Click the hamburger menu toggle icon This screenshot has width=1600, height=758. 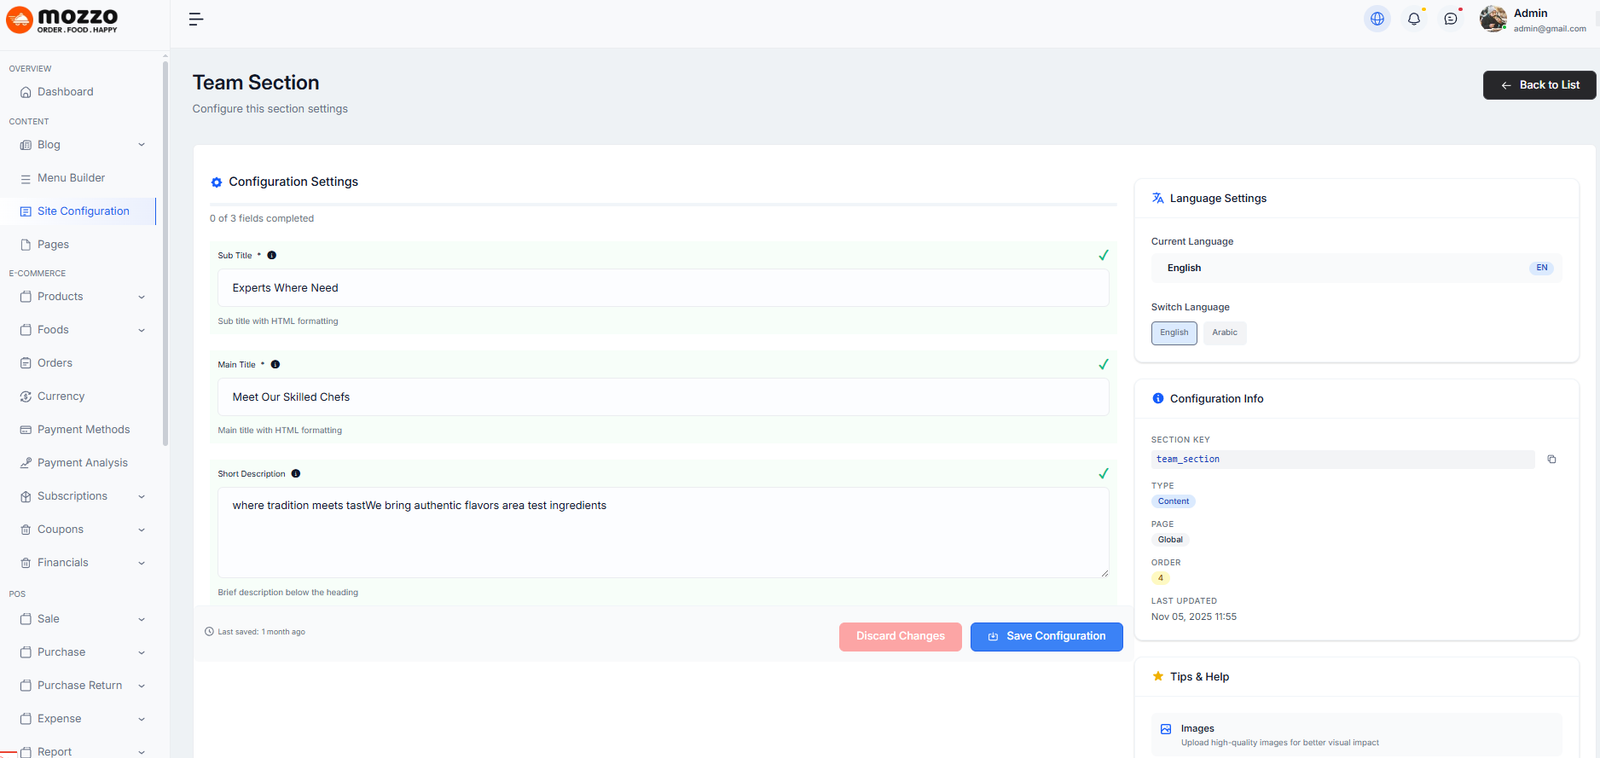coord(196,19)
